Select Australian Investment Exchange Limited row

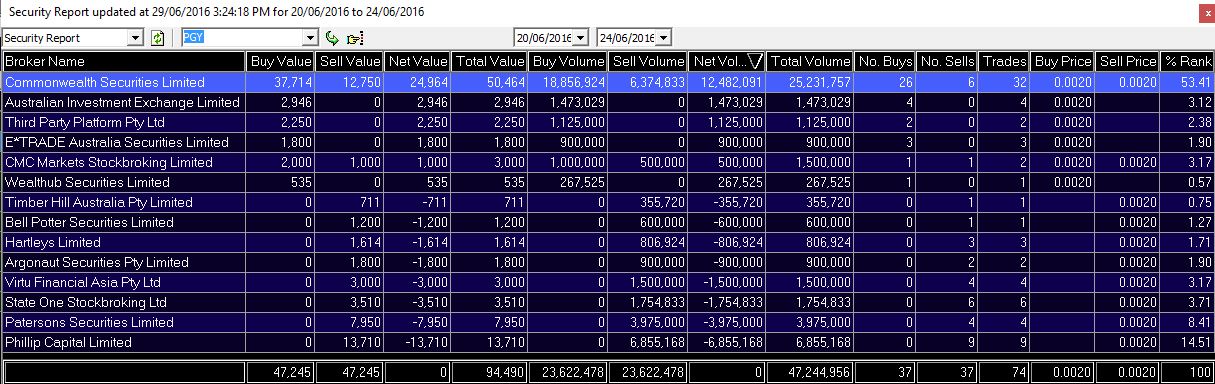(607, 102)
